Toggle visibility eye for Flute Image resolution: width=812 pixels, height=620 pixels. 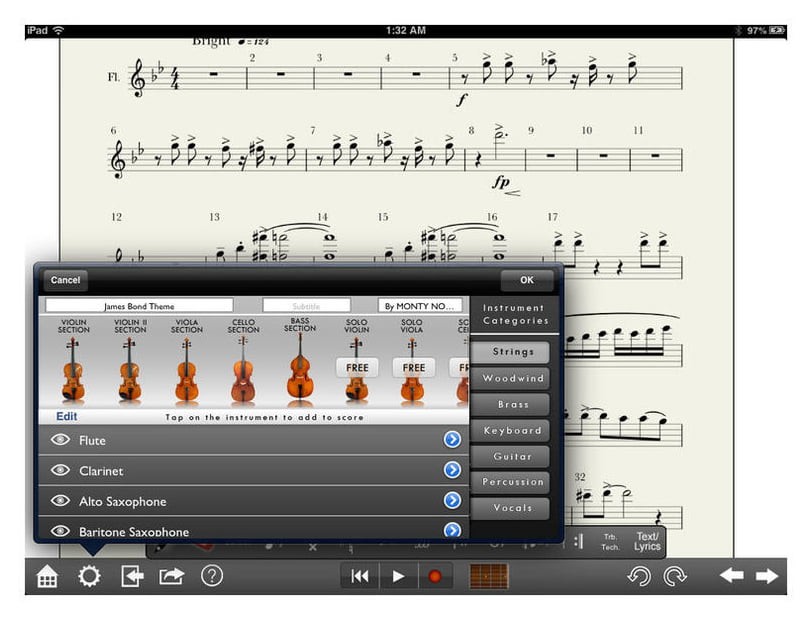point(60,440)
